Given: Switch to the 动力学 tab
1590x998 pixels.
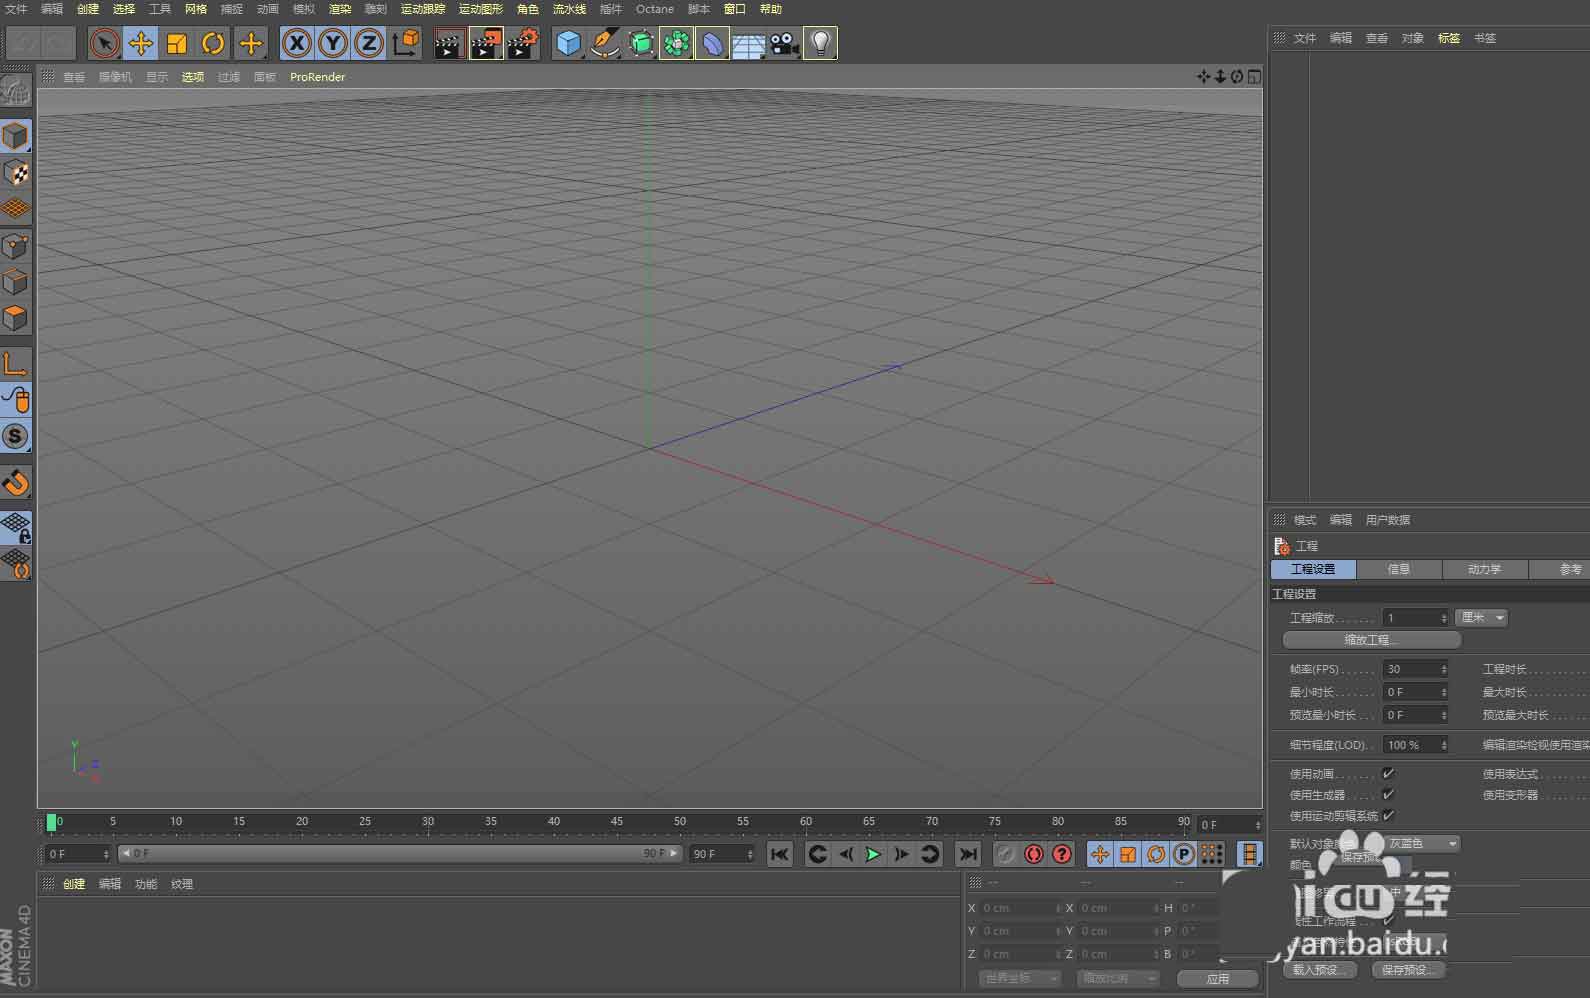Looking at the screenshot, I should 1484,569.
